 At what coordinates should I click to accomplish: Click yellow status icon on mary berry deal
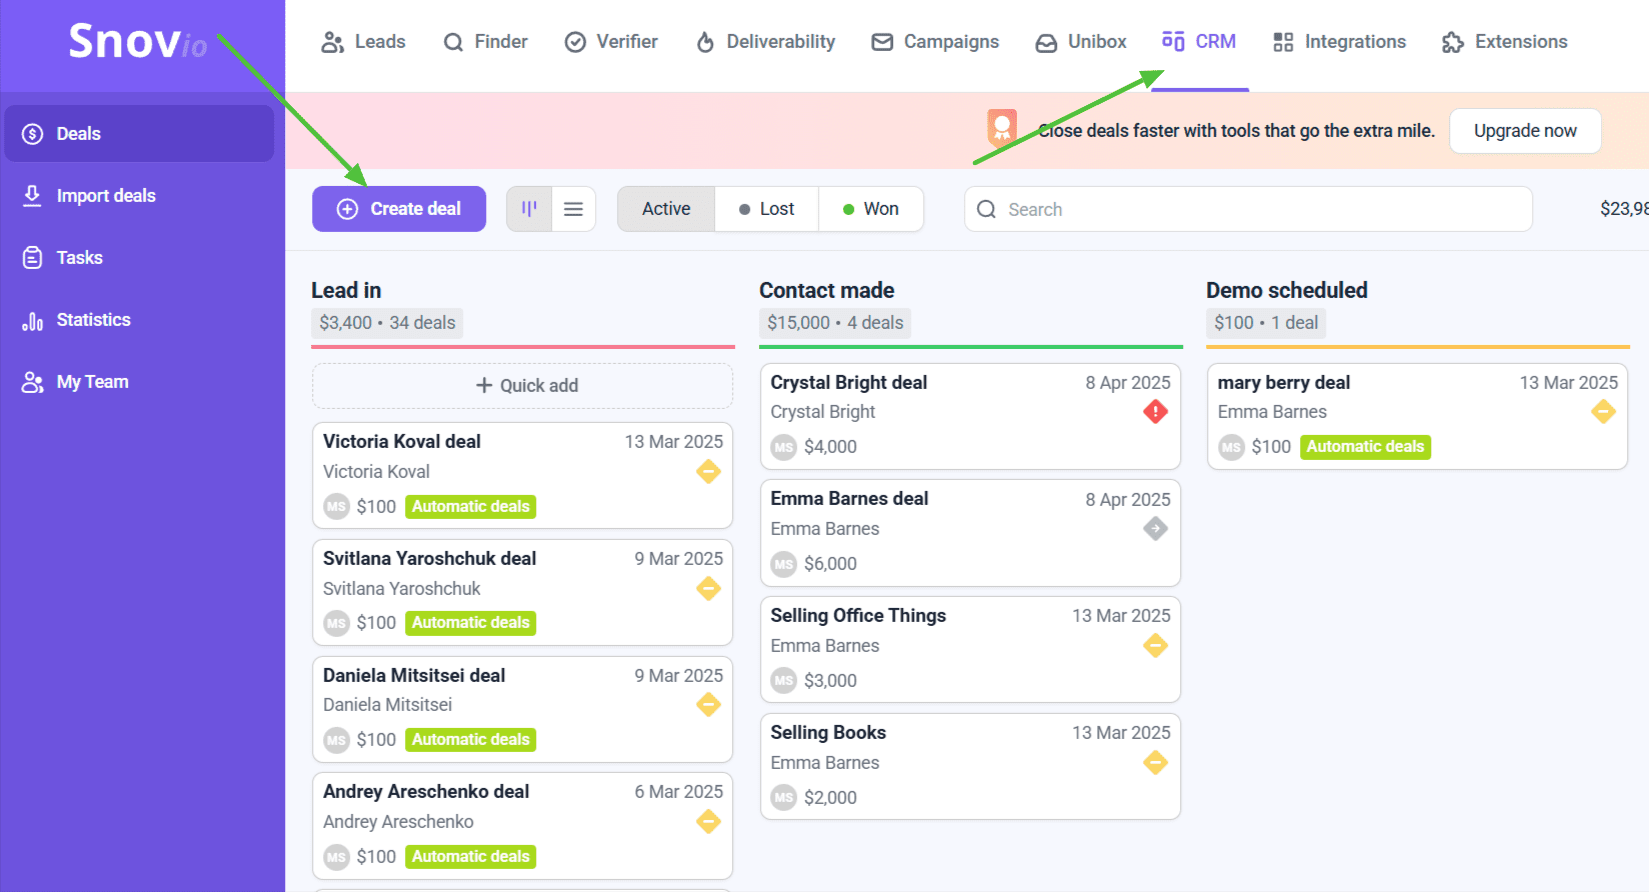click(1603, 412)
